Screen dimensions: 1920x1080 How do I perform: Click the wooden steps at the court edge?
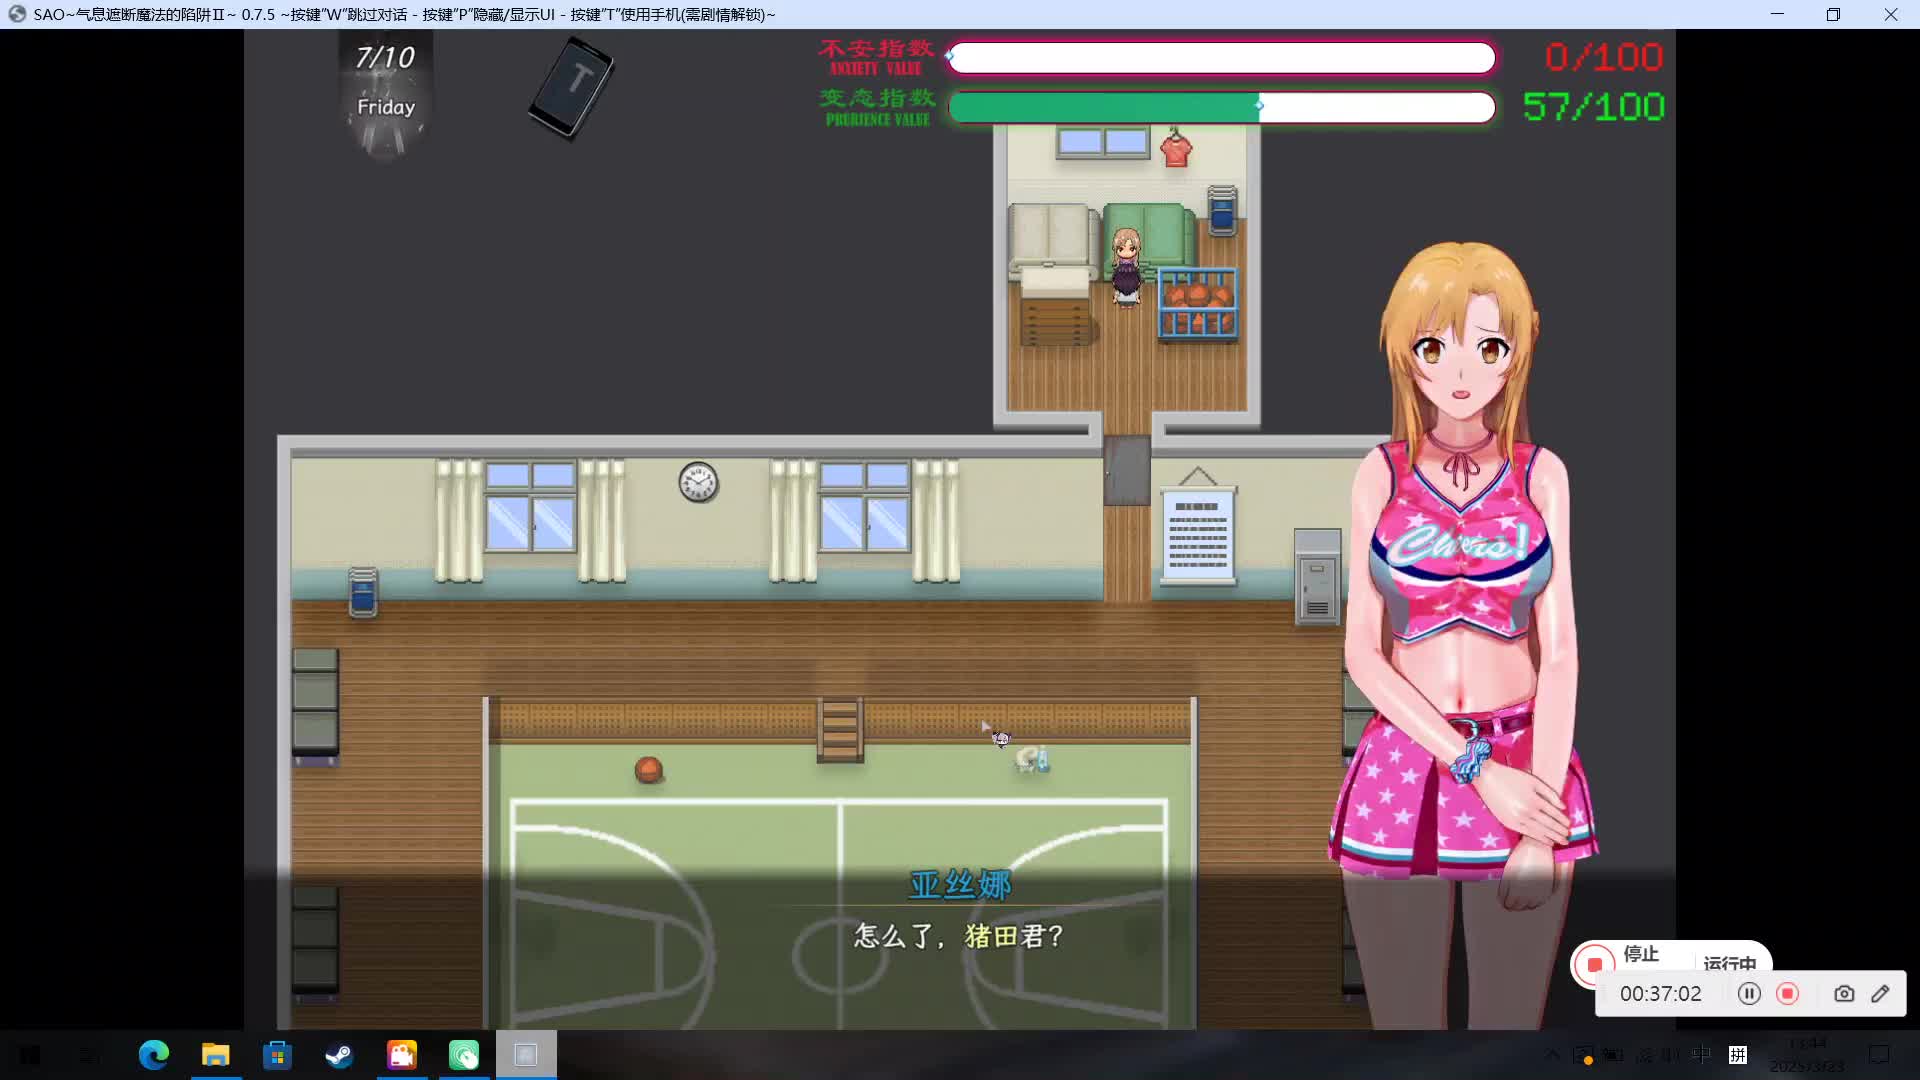coord(840,730)
